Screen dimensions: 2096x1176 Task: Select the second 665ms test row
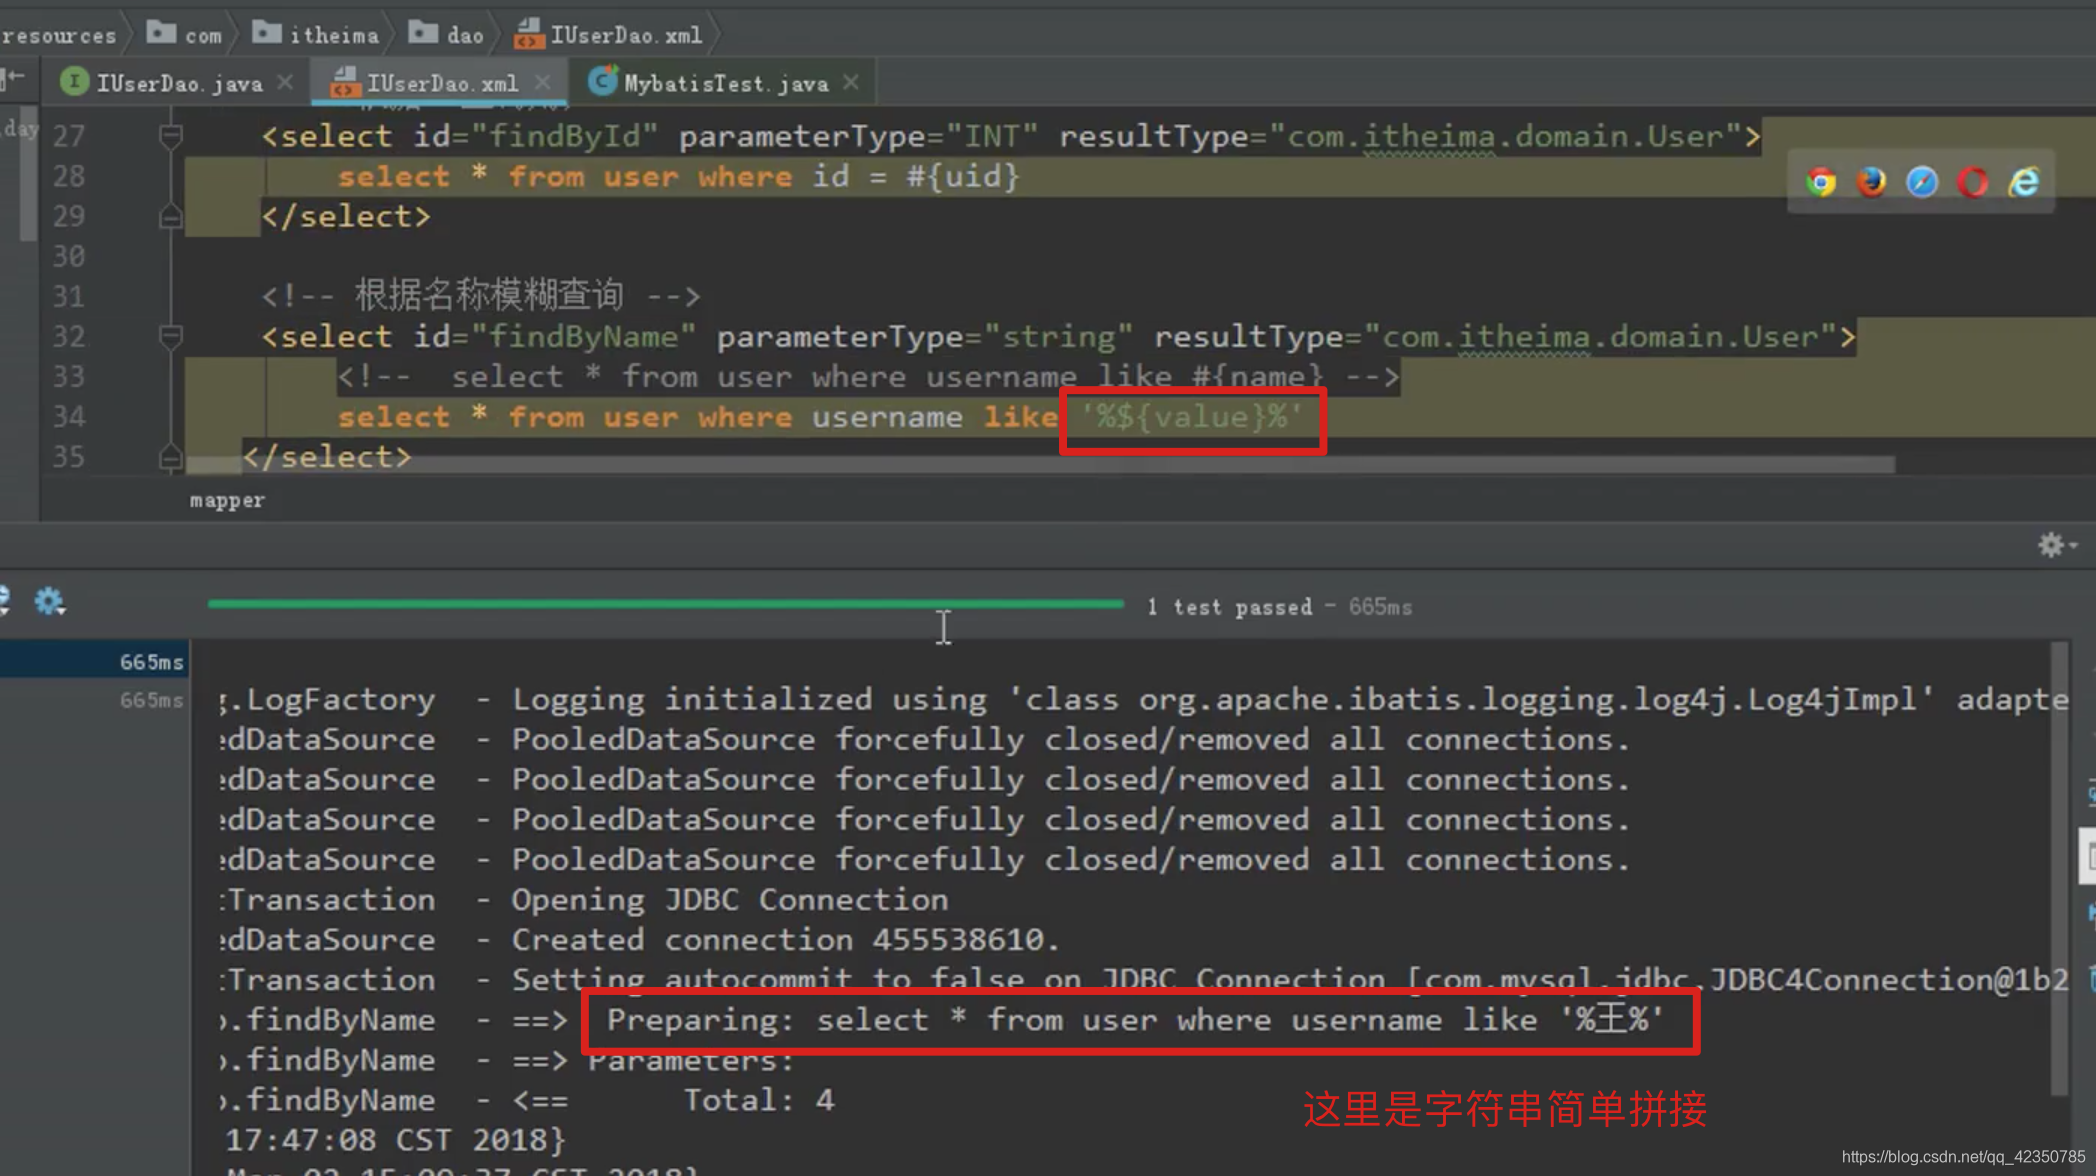pyautogui.click(x=94, y=700)
